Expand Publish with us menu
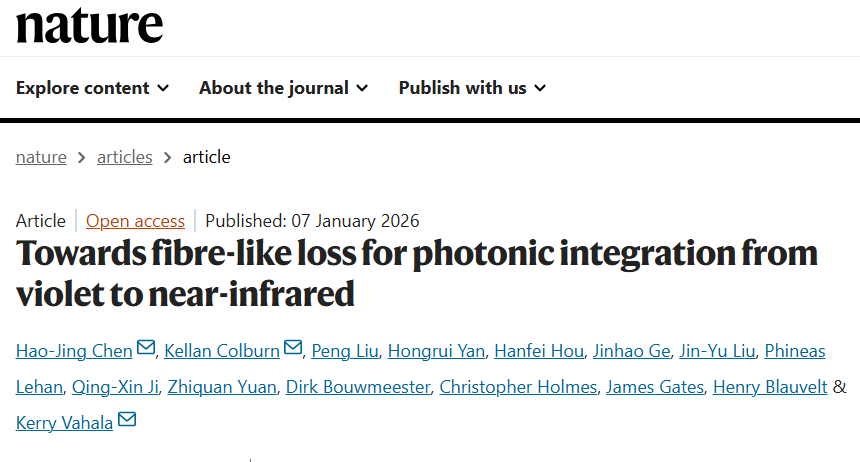 tap(472, 88)
